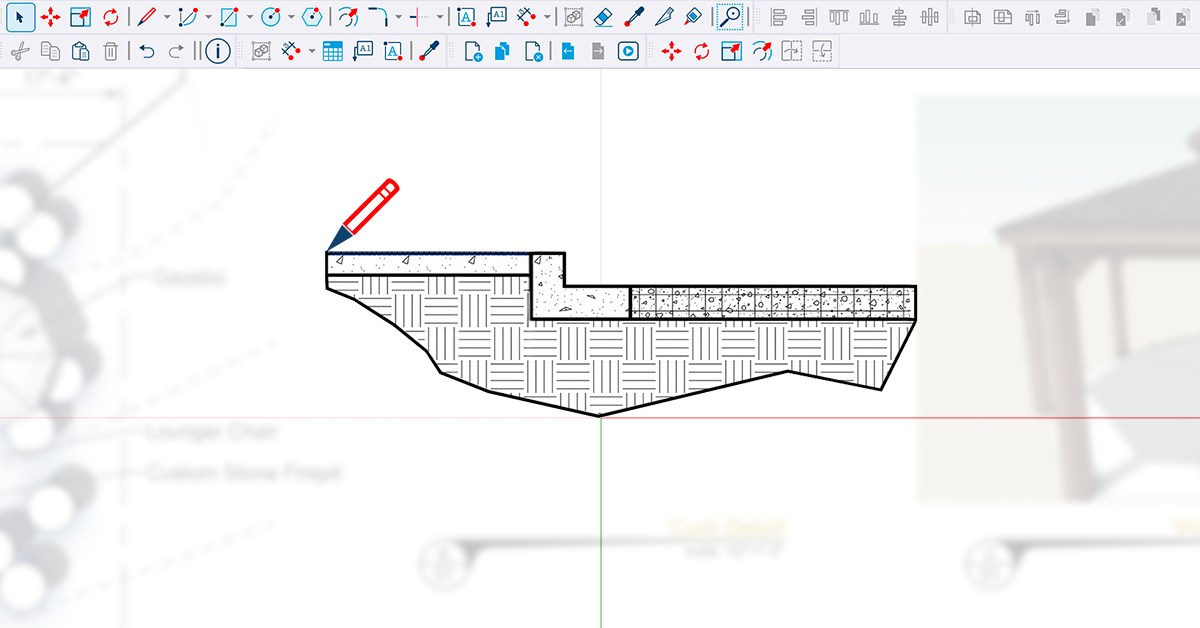Expand the Trim tool dropdown arrow
Image resolution: width=1200 pixels, height=628 pixels.
click(x=439, y=17)
